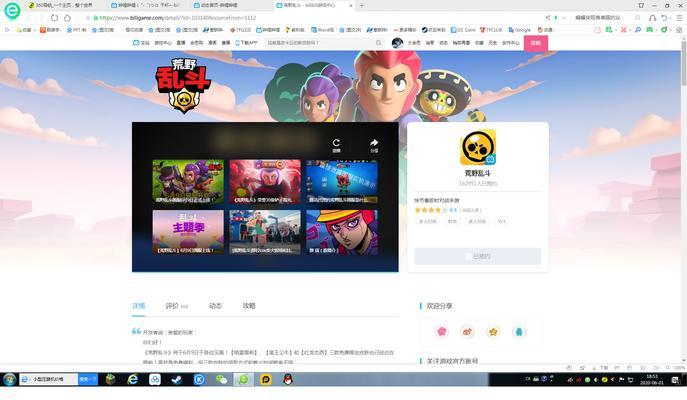The width and height of the screenshot is (687, 400).
Task: Click the browser toolbar headphones icon
Action: tap(652, 18)
